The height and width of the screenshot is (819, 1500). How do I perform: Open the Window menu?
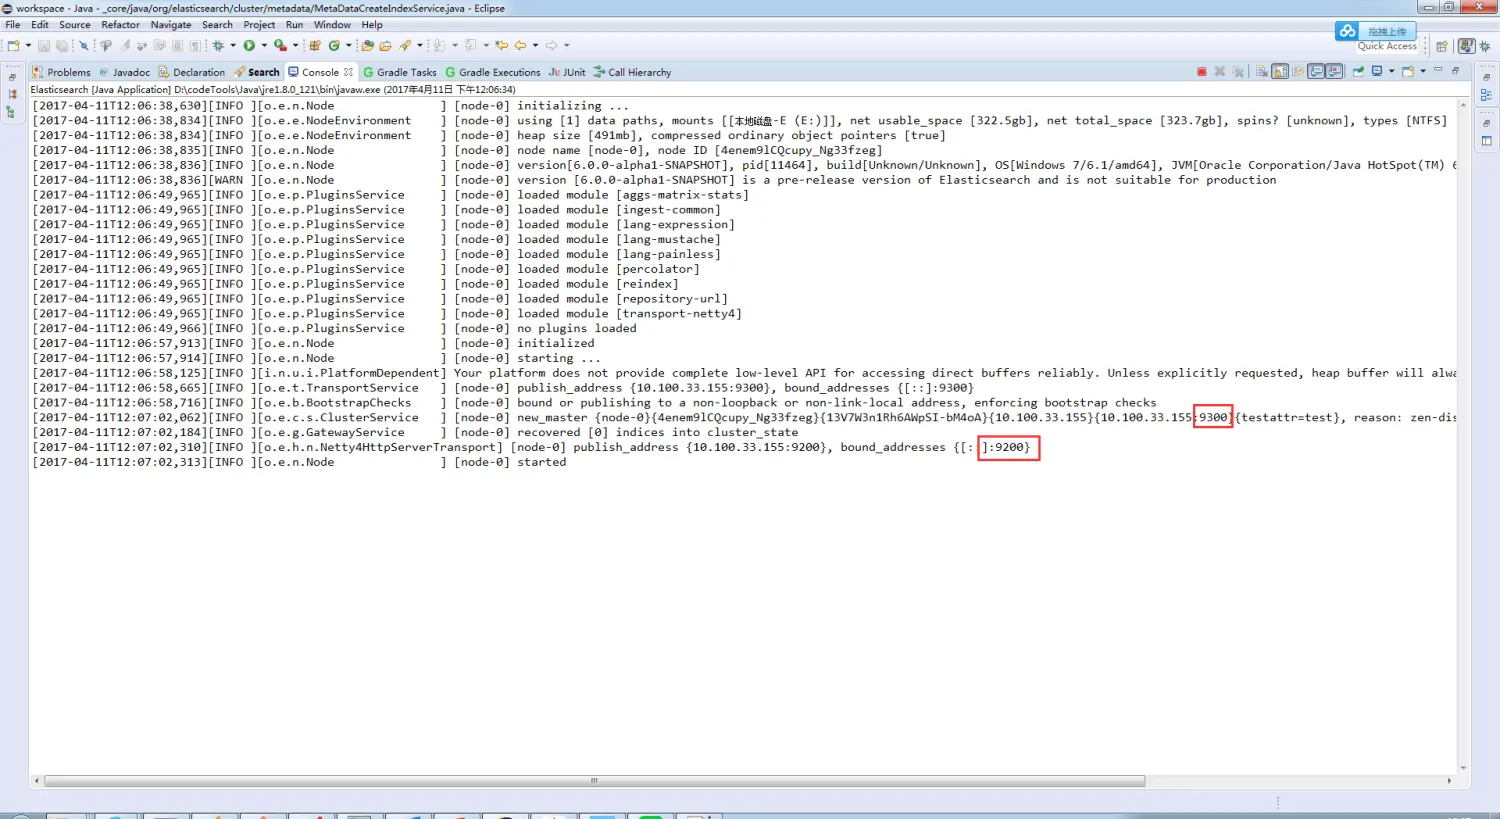(332, 25)
